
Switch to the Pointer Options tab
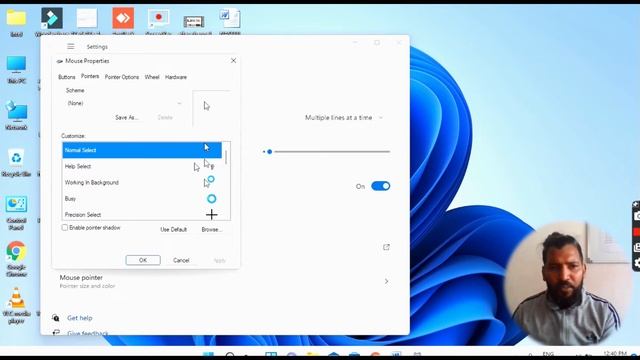[x=122, y=77]
